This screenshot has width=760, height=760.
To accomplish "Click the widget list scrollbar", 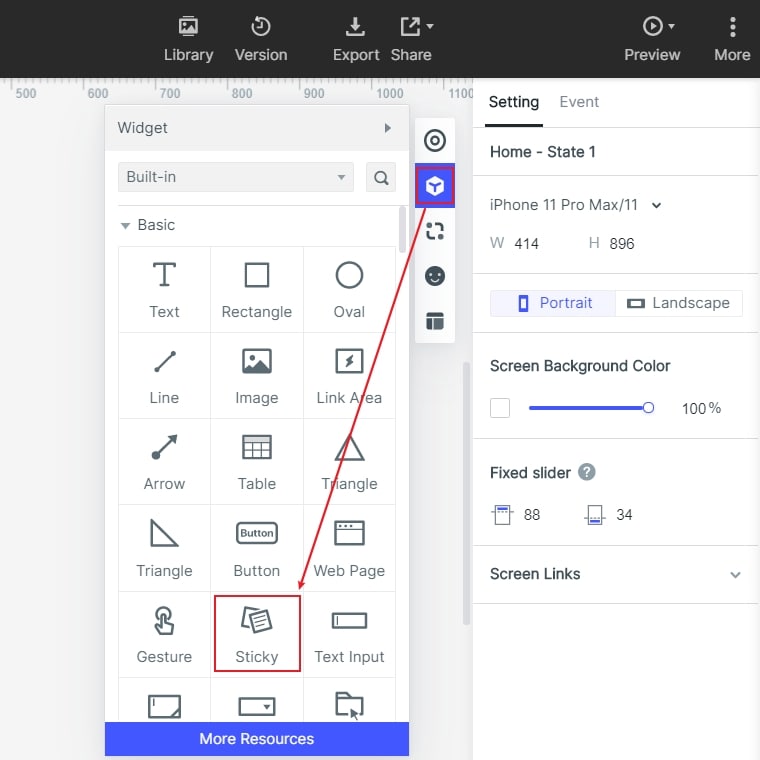I will point(402,230).
